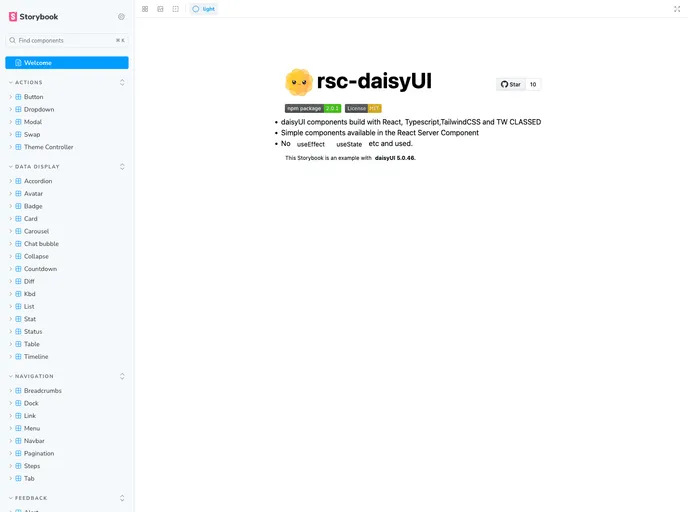The width and height of the screenshot is (688, 512).
Task: Toggle the outline toolbar icon
Action: tap(176, 9)
